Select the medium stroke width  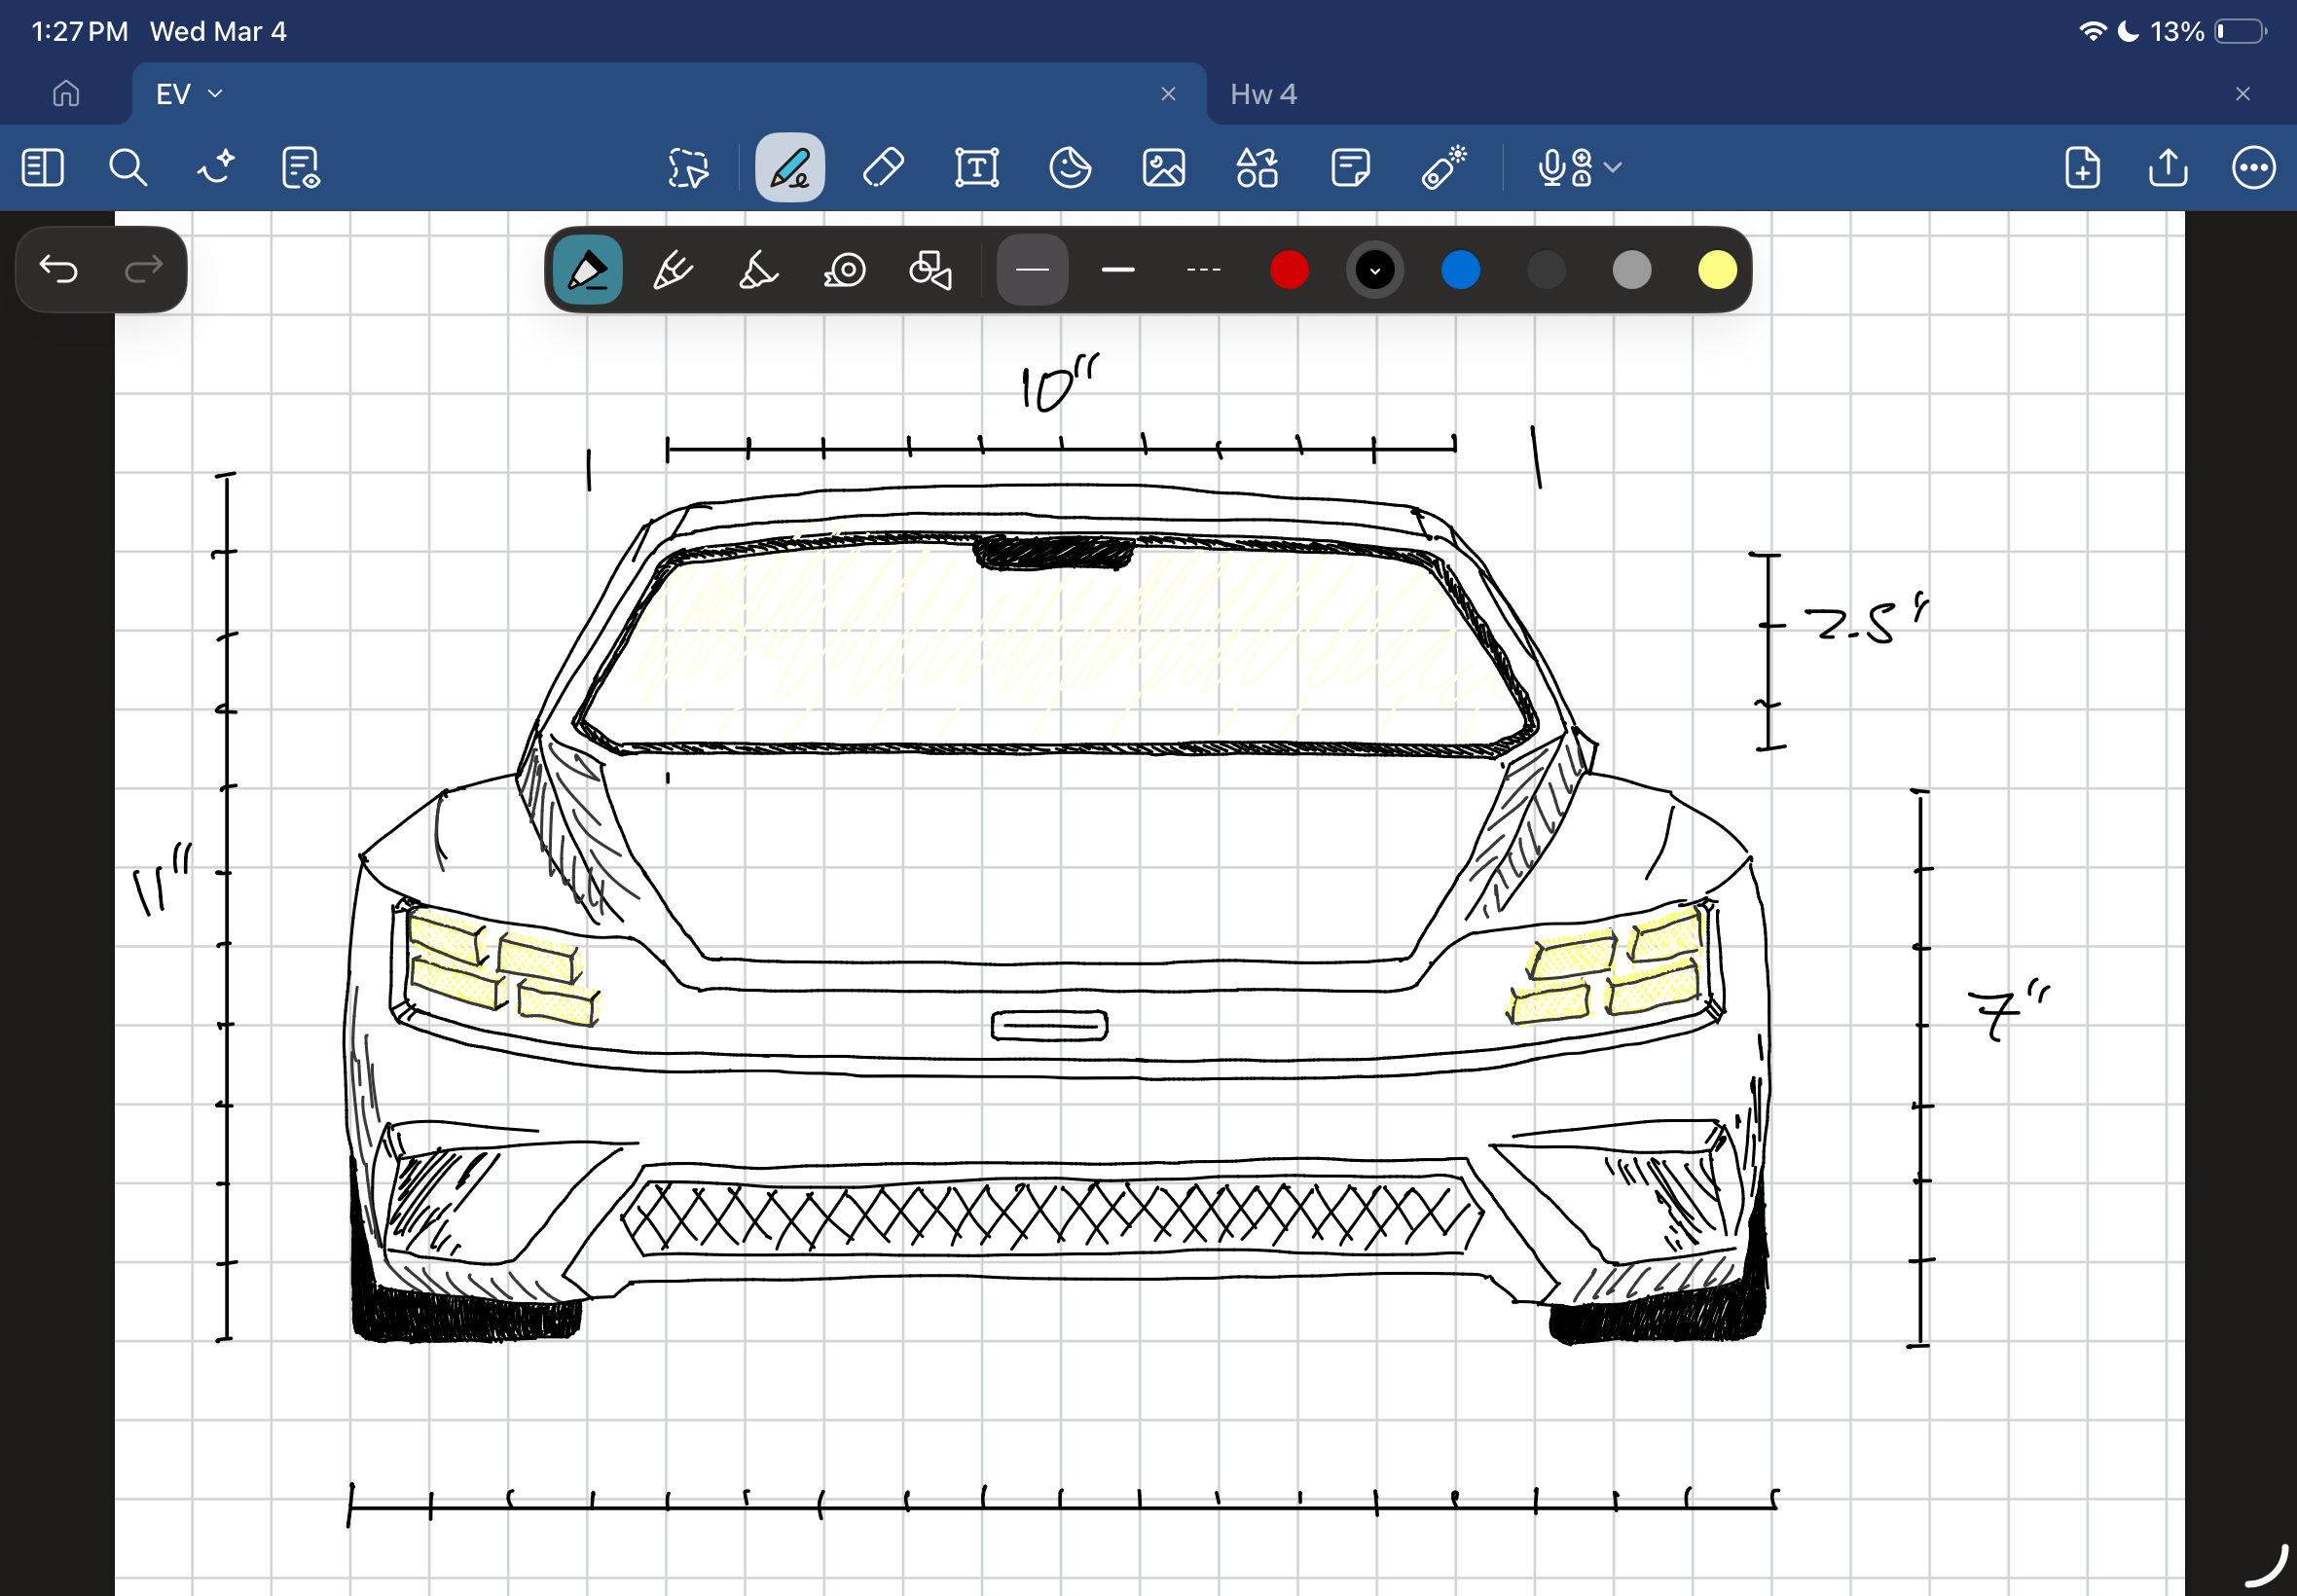click(x=1117, y=270)
